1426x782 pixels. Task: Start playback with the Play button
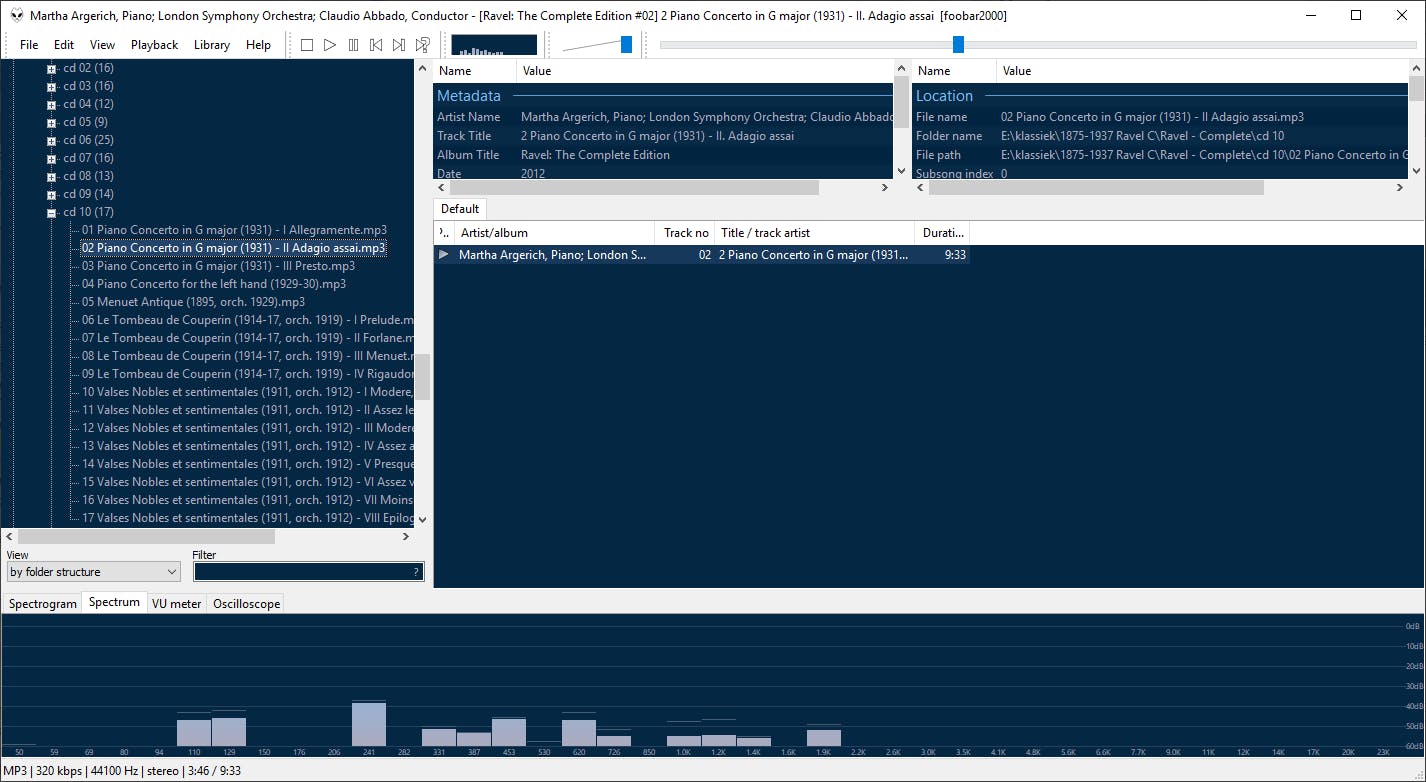(x=330, y=45)
